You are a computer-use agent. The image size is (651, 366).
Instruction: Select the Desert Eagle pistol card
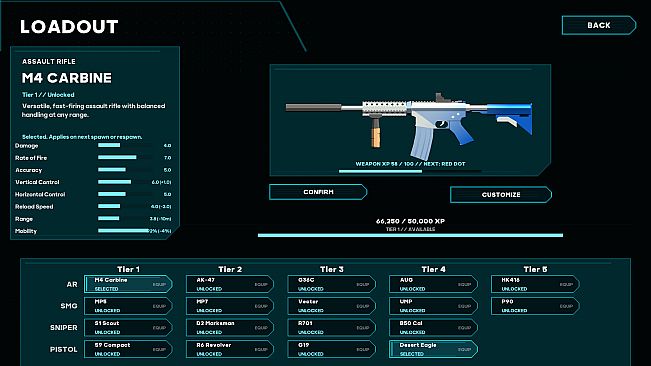tap(433, 349)
